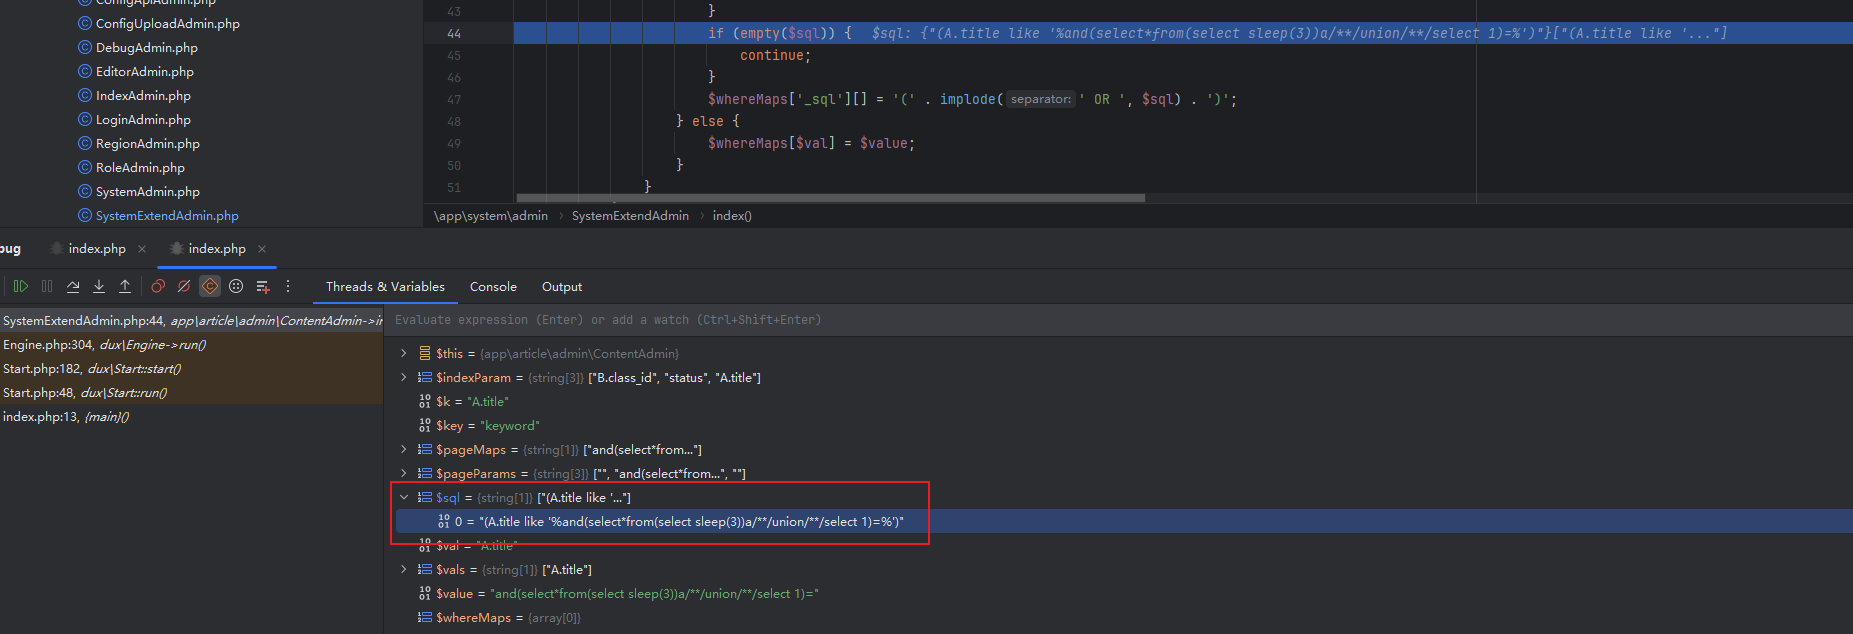
Task: Focus the Evaluate expression input field
Action: point(1118,320)
